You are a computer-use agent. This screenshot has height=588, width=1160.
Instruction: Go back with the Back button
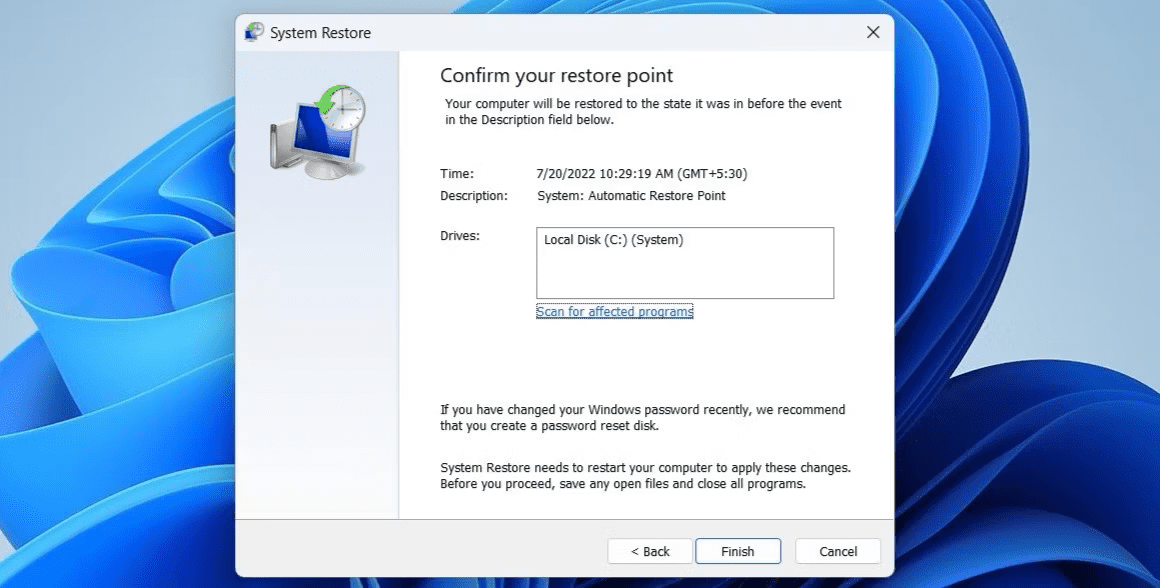point(650,551)
